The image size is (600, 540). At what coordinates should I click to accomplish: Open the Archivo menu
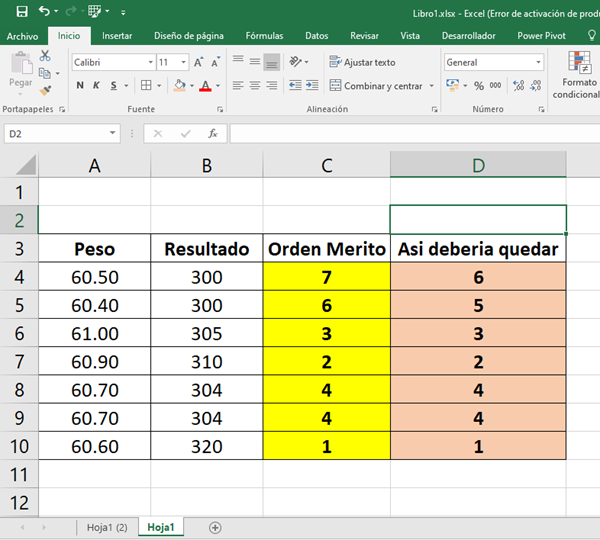pyautogui.click(x=22, y=36)
